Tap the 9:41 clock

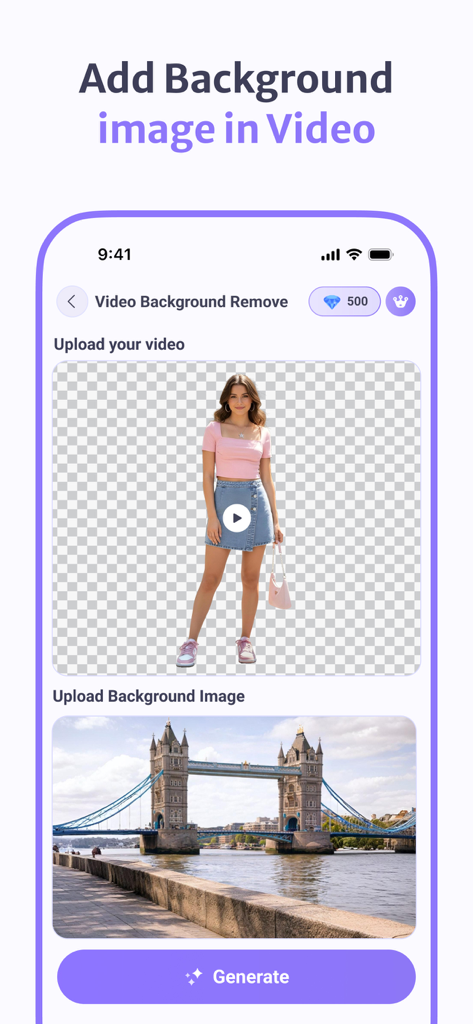(114, 255)
